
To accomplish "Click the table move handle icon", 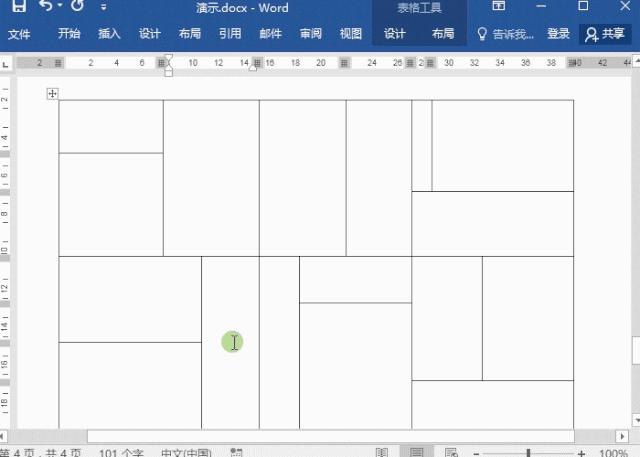I will (x=52, y=94).
